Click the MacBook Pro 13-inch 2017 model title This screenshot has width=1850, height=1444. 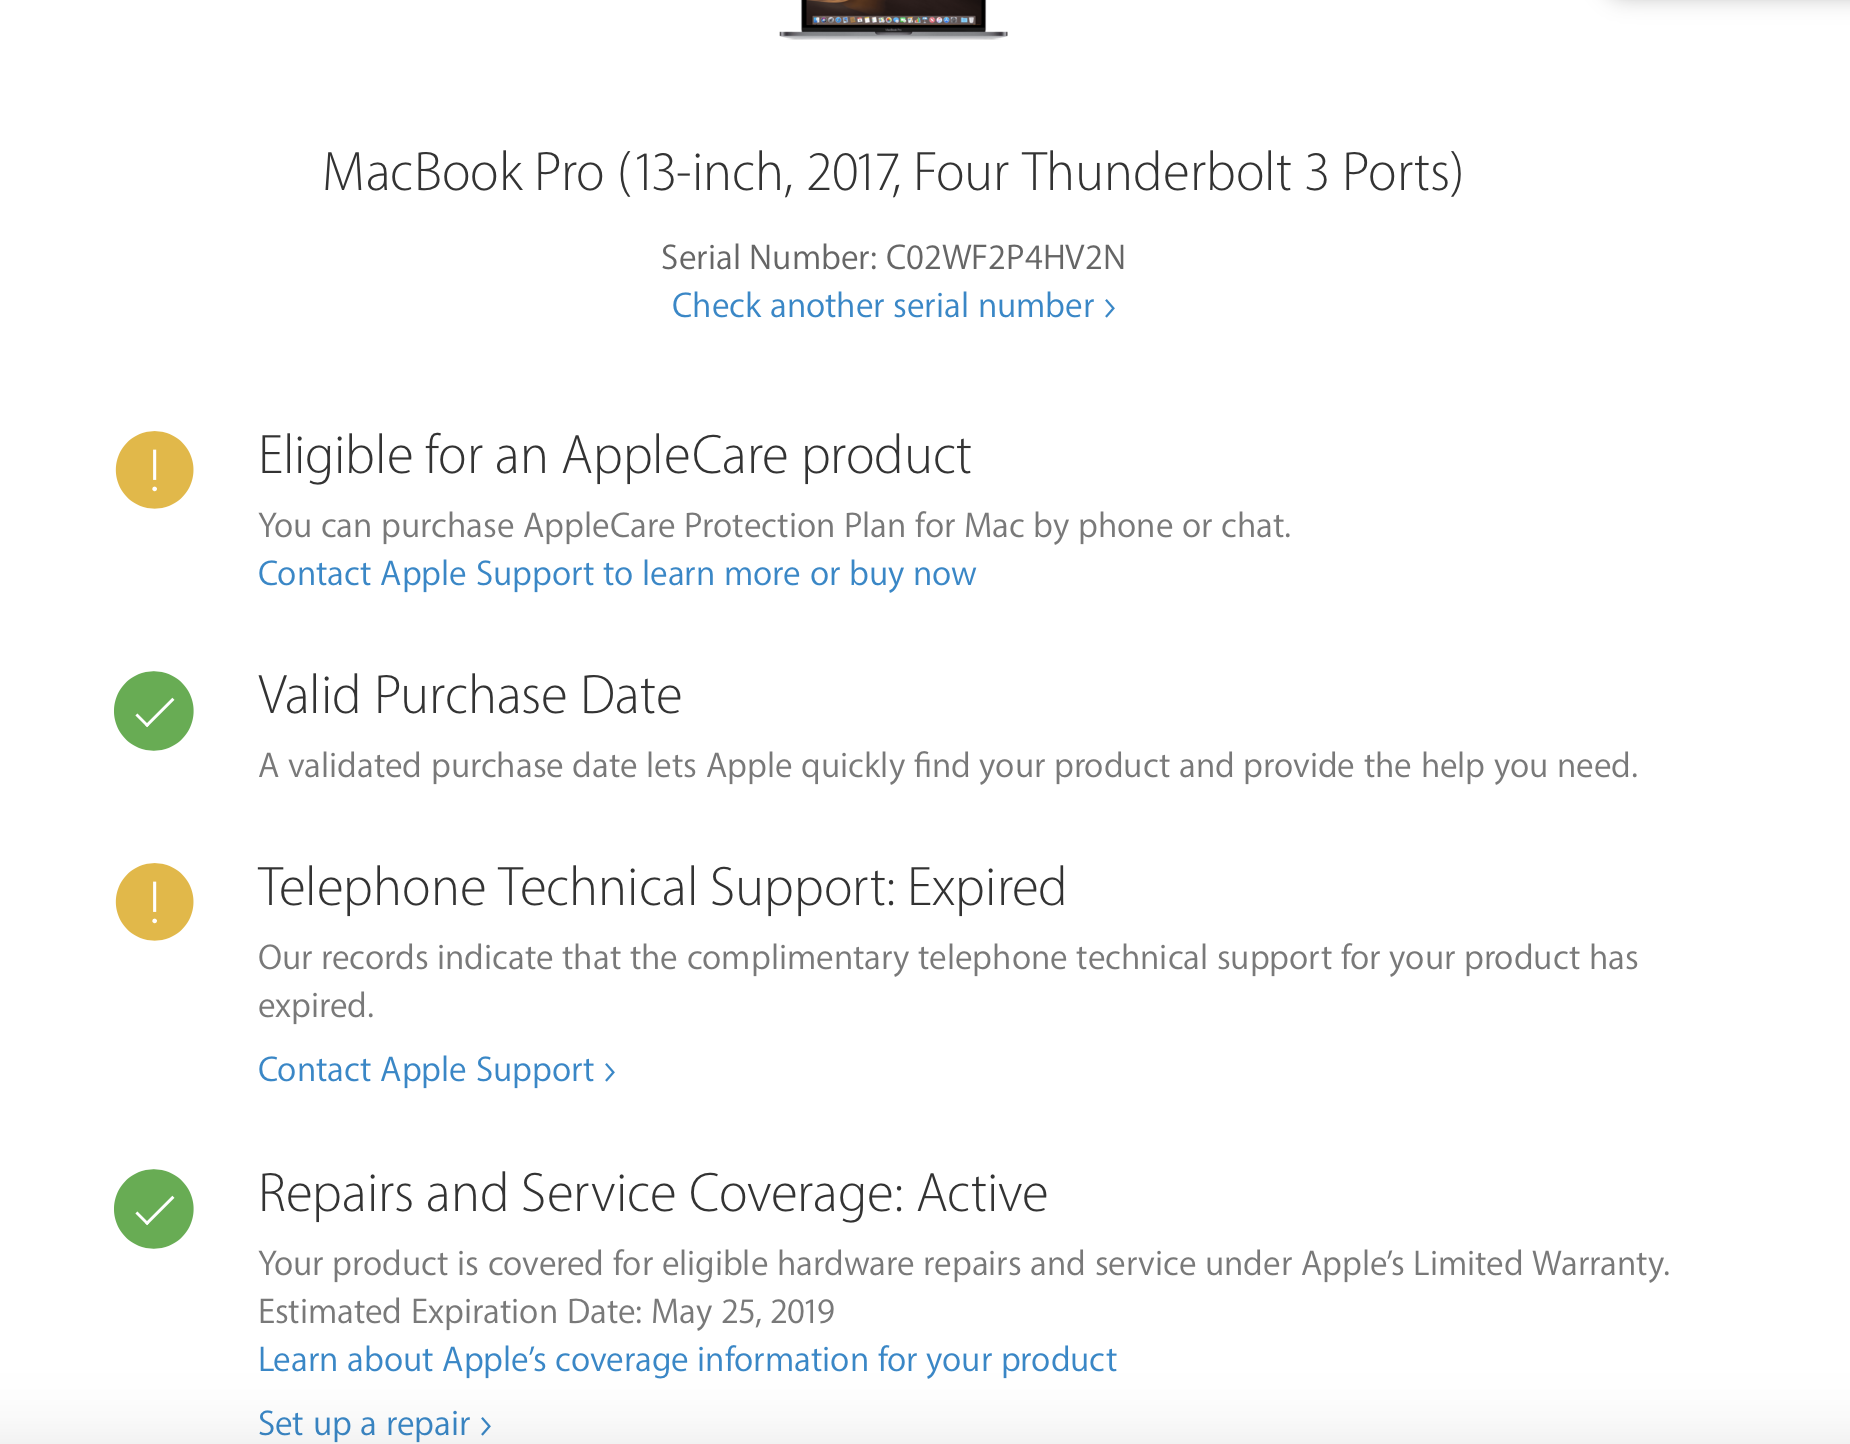pyautogui.click(x=893, y=172)
